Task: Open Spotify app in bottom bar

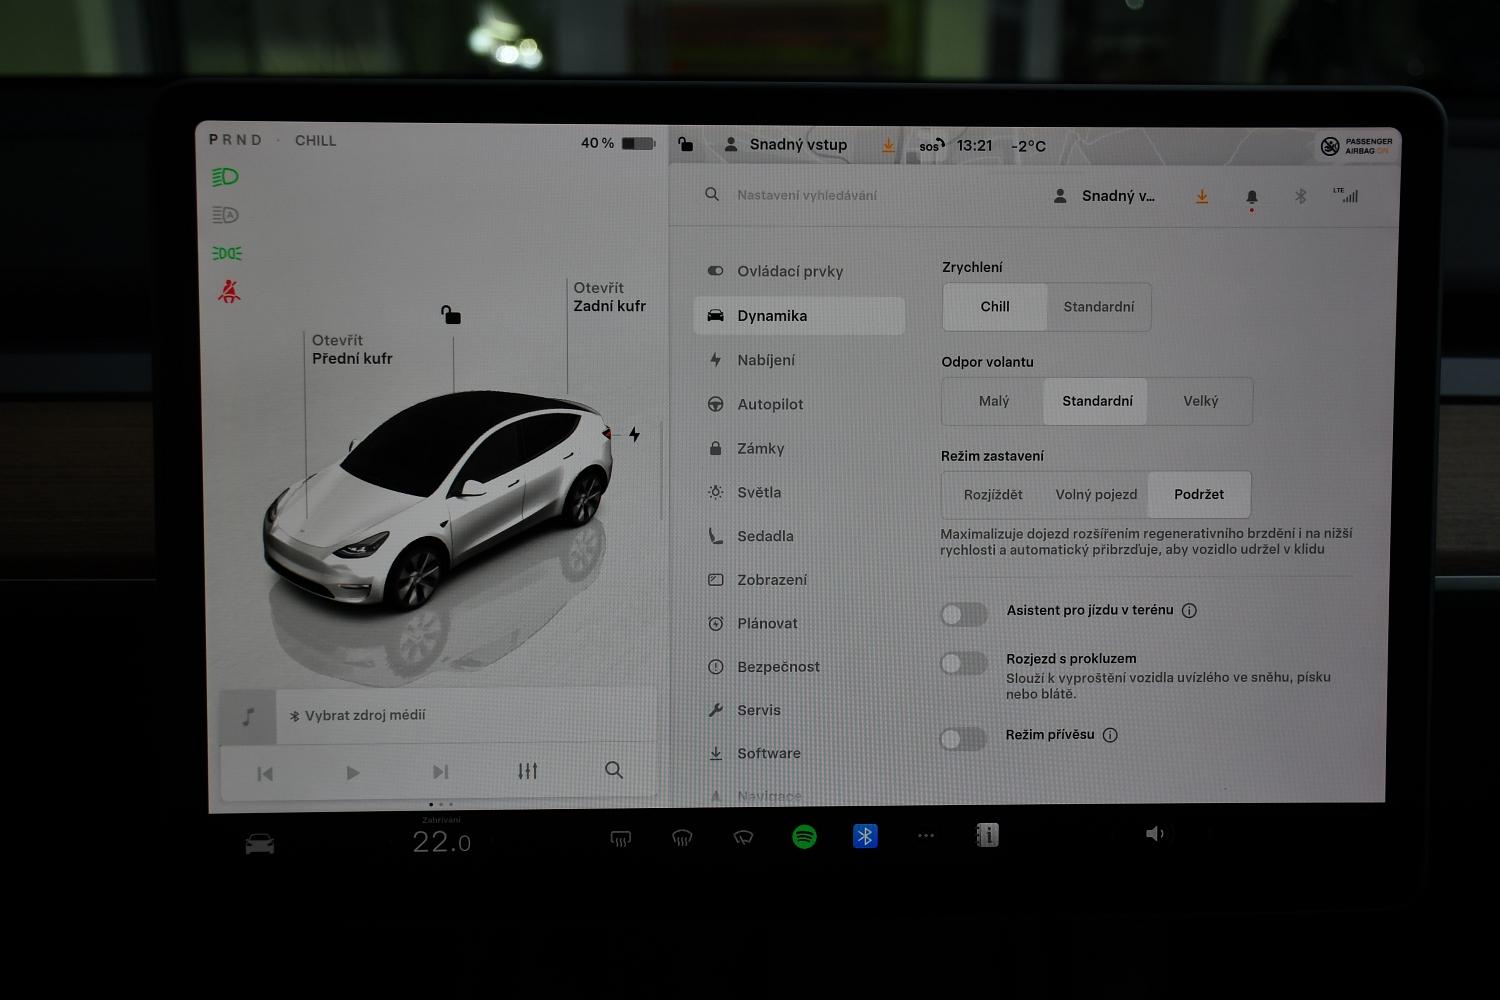Action: click(x=804, y=836)
